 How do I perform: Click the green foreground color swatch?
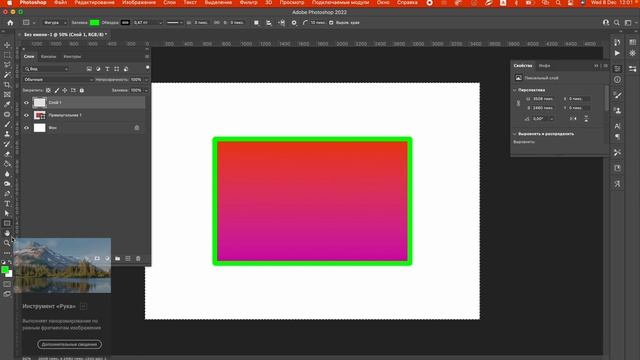coord(5,270)
